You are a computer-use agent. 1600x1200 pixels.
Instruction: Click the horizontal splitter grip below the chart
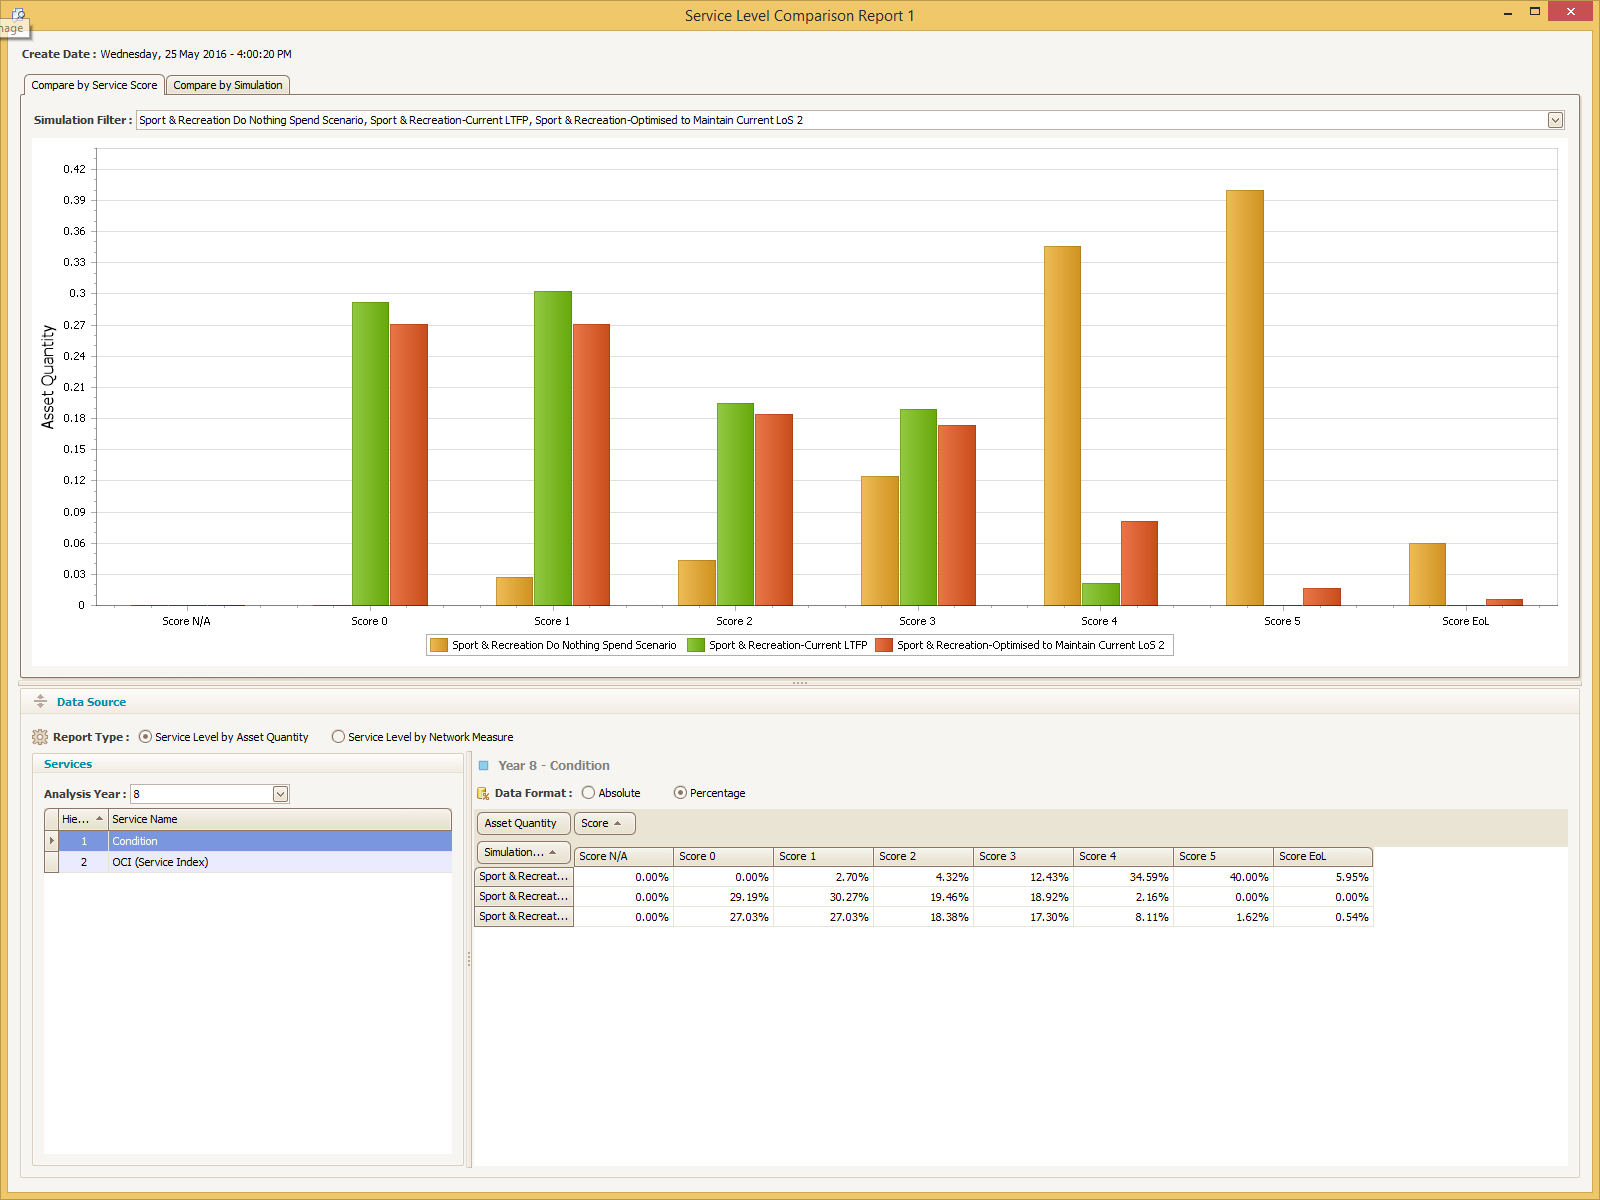pos(800,683)
